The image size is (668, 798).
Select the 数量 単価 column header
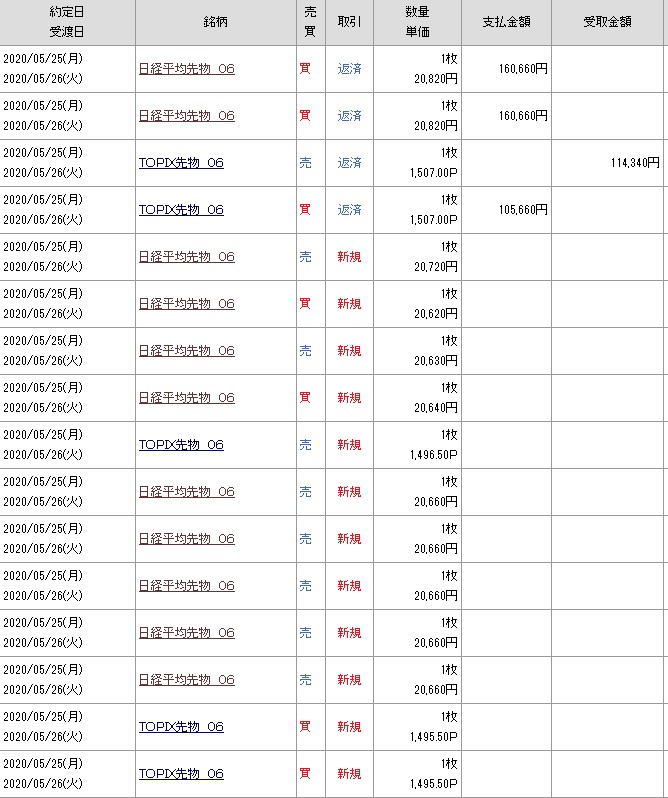pos(418,22)
